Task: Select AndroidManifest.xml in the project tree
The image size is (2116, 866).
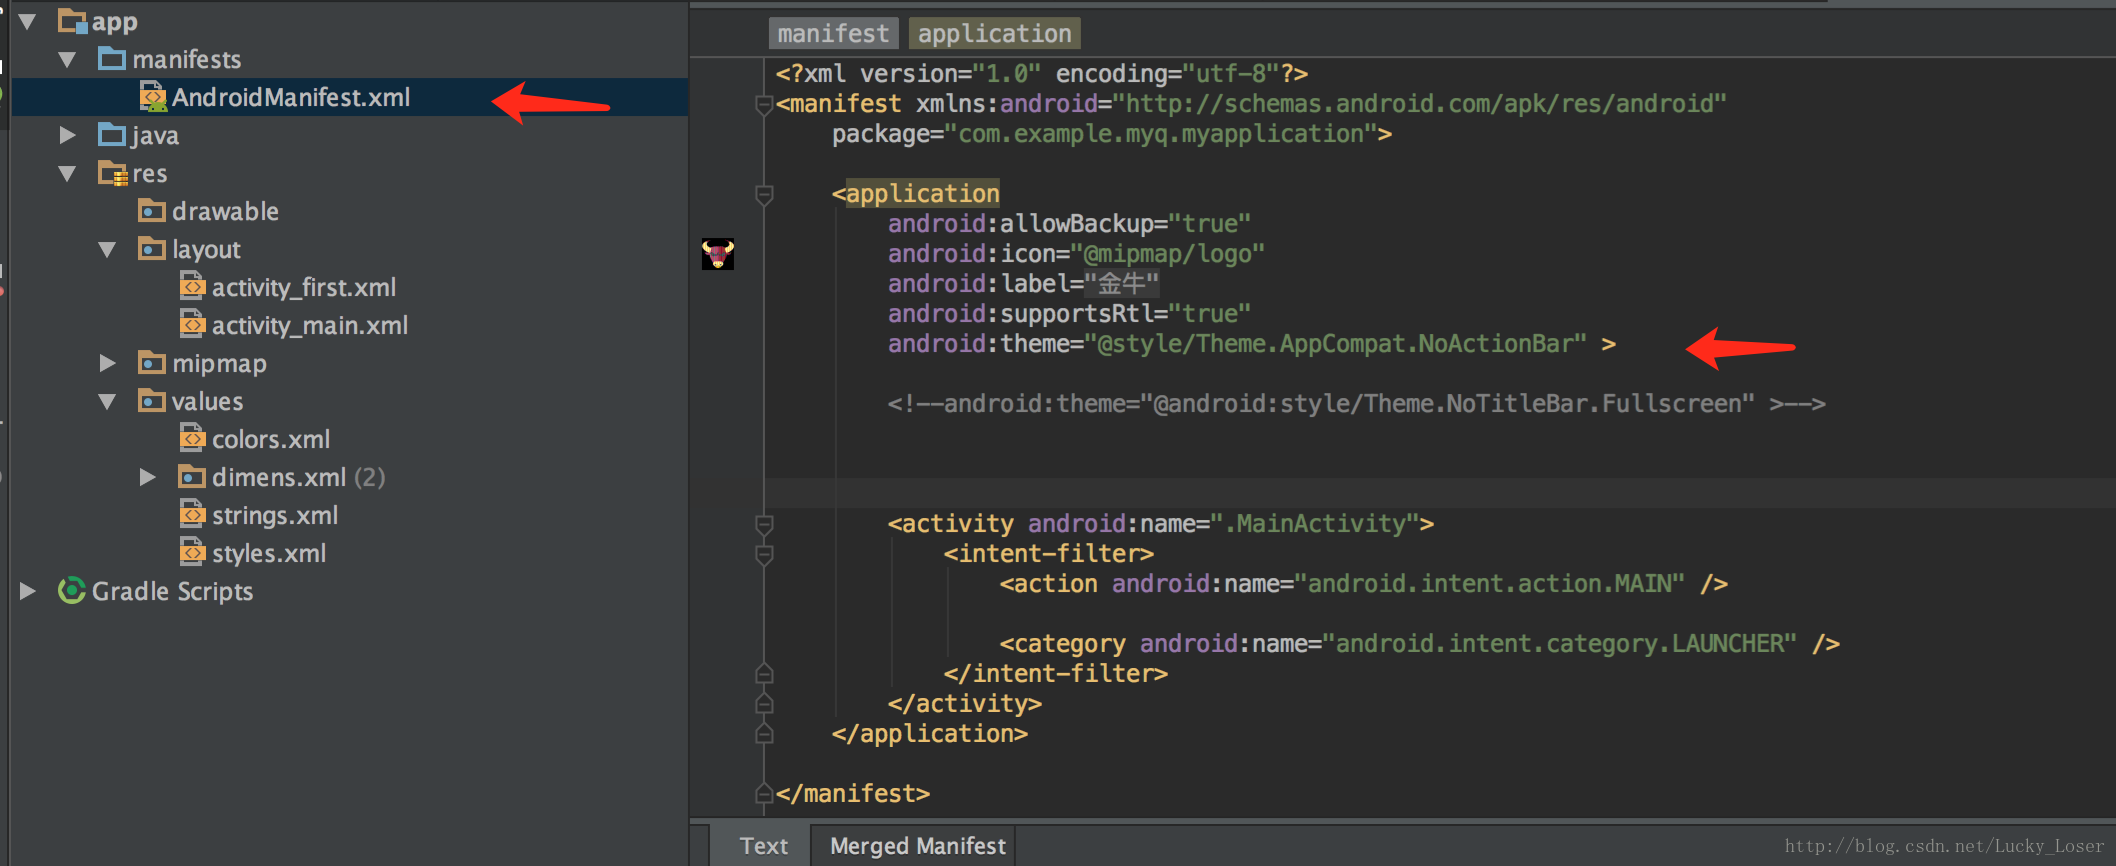Action: click(x=350, y=97)
